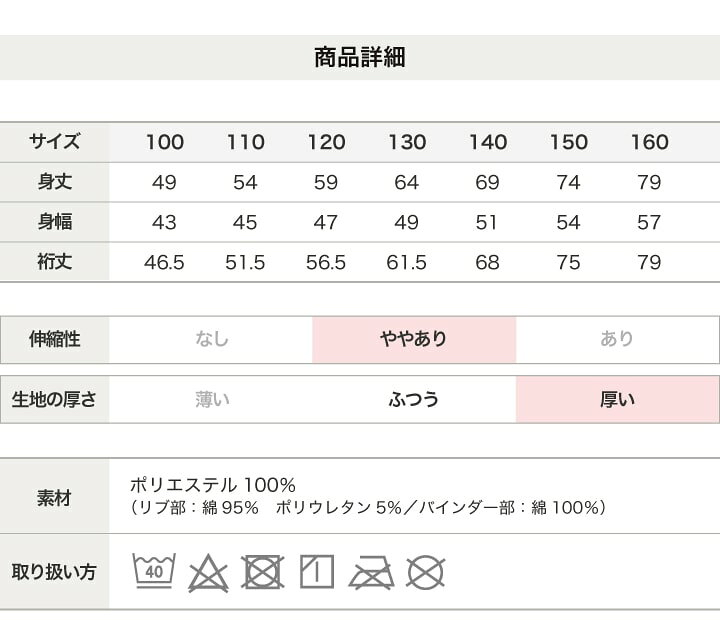
Task: Select the あり stretch option
Action: tap(617, 339)
